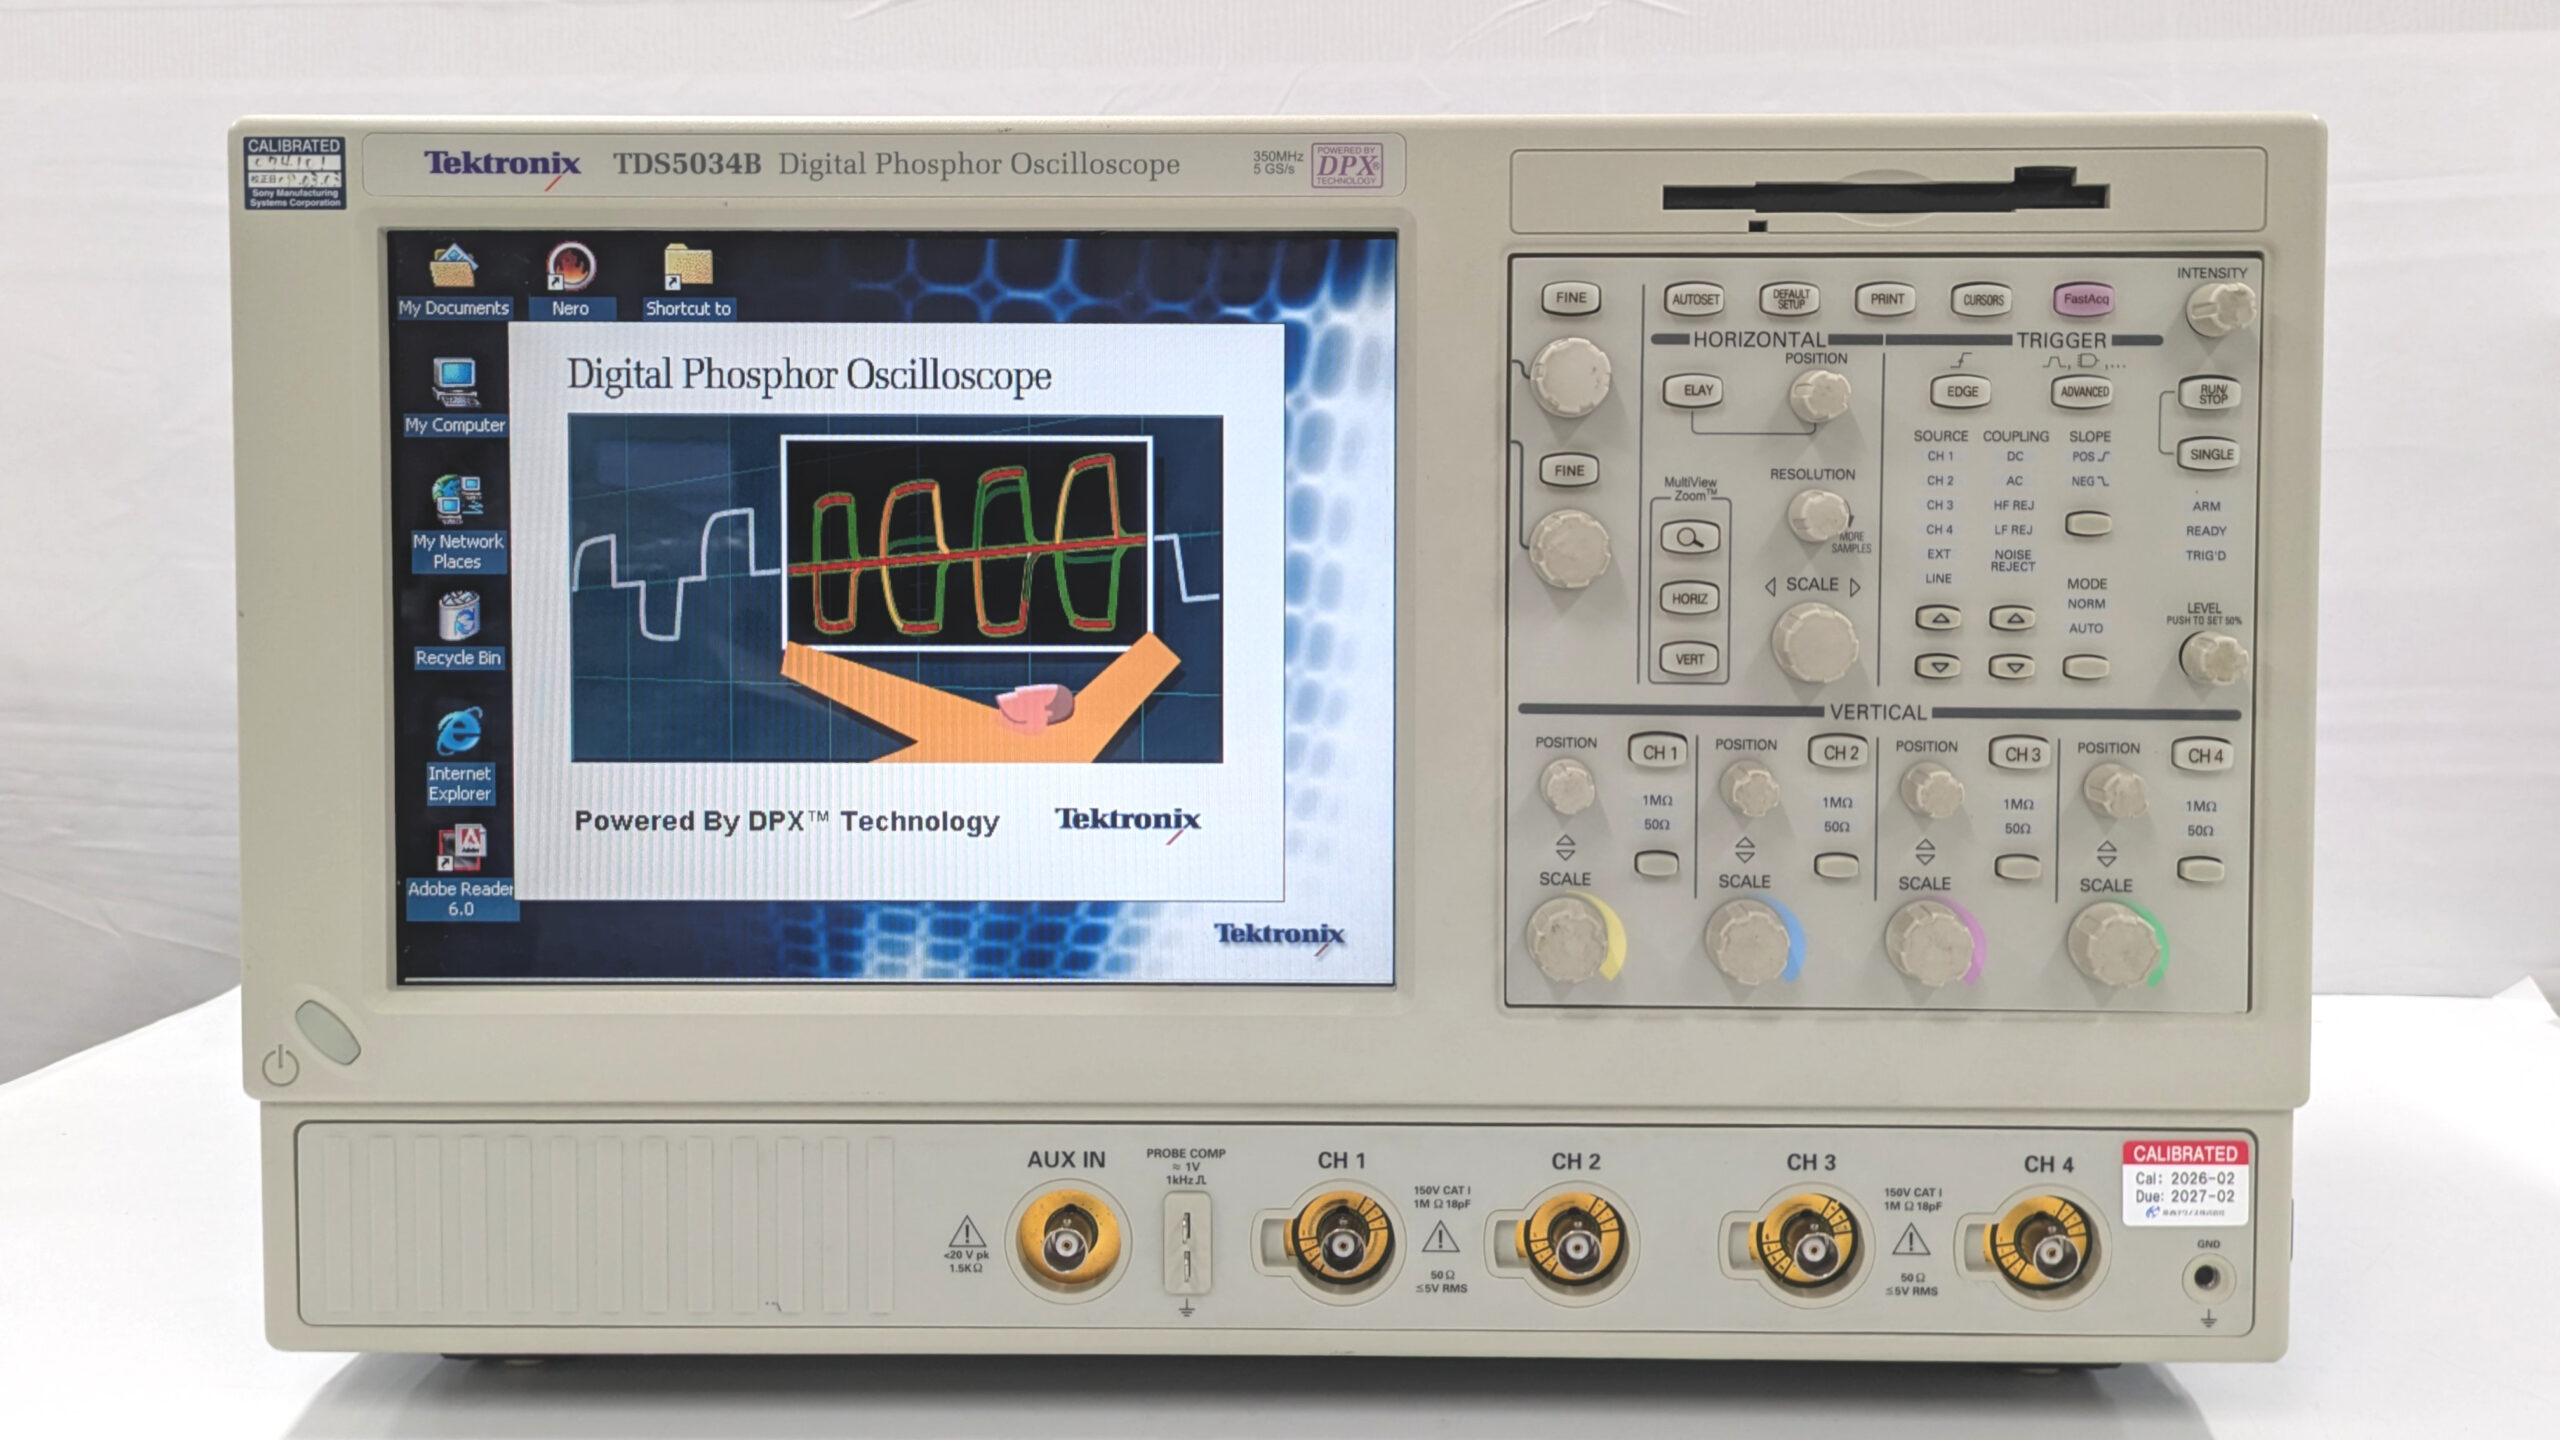Screen dimensions: 2560x1440
Task: Toggle the CH 2 vertical button
Action: click(1839, 753)
